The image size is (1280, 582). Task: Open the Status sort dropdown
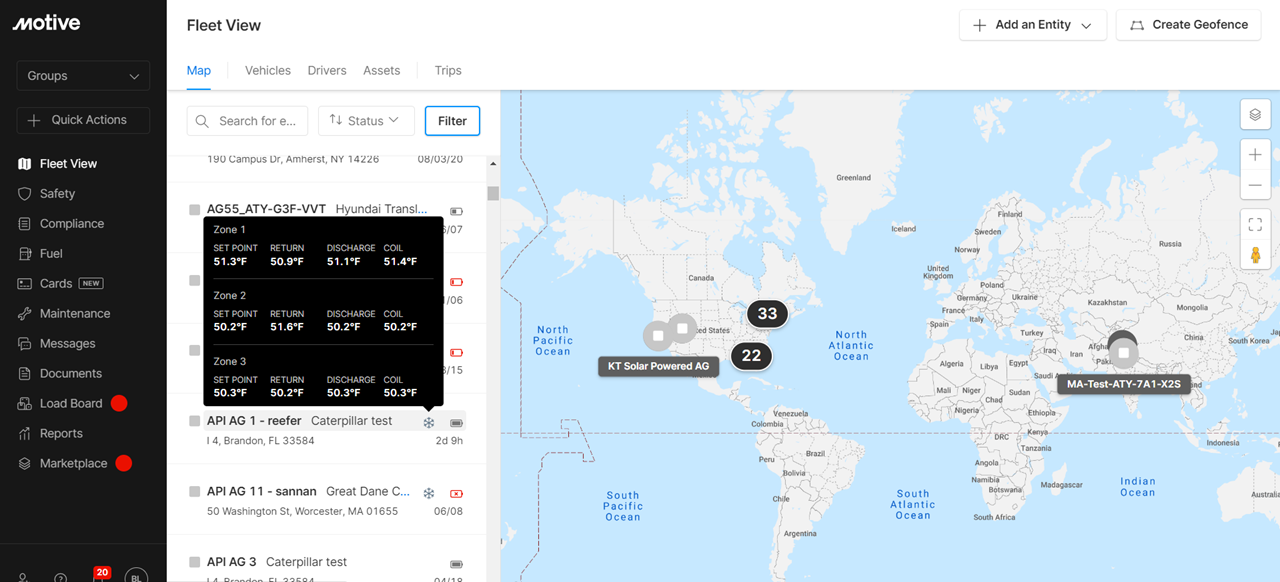click(x=366, y=121)
